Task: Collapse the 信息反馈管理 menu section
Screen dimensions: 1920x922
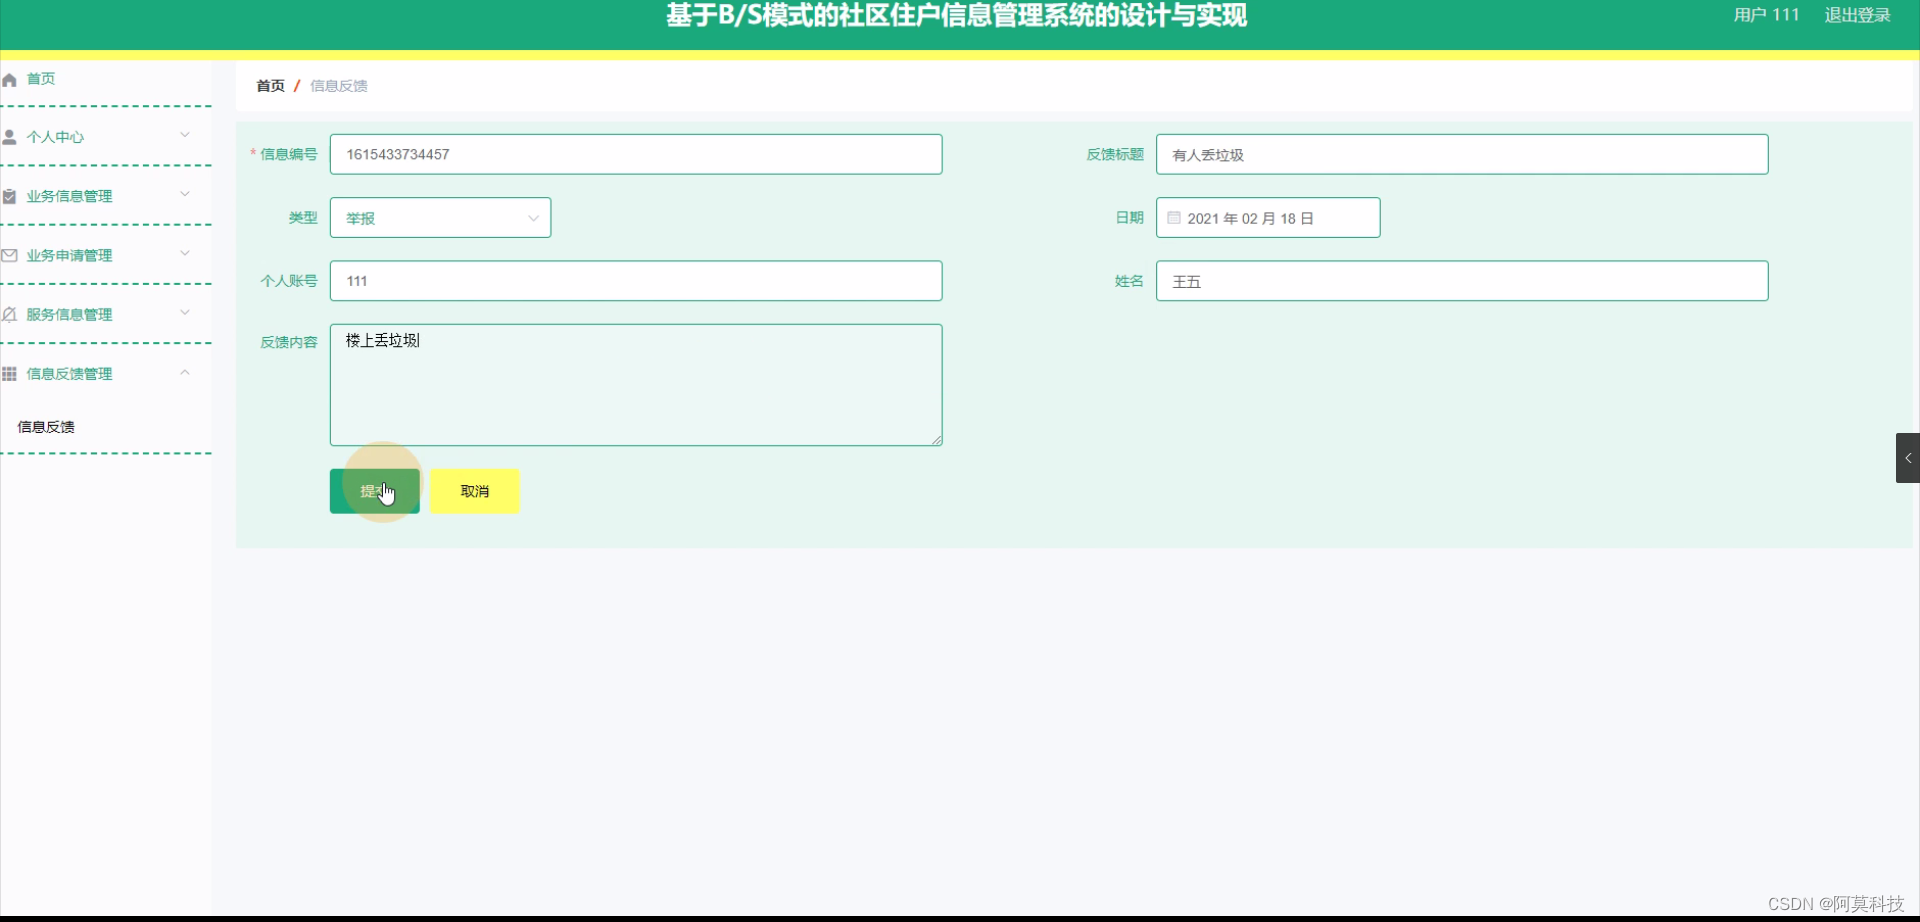Action: tap(185, 371)
